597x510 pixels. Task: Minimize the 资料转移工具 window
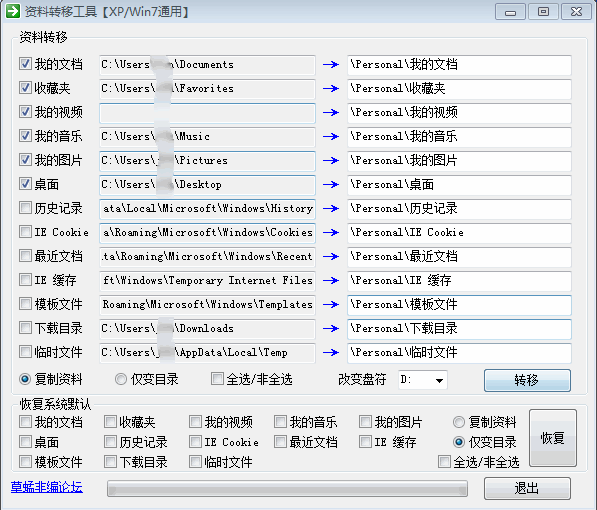click(510, 12)
